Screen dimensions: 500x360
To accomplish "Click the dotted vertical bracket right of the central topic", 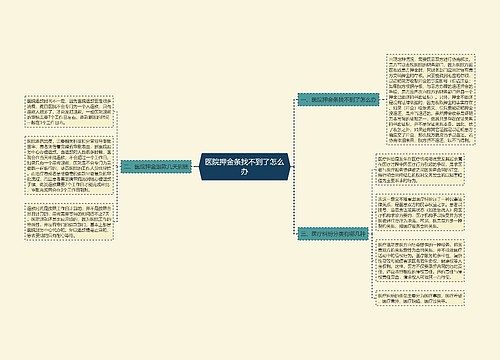I will coord(294,167).
